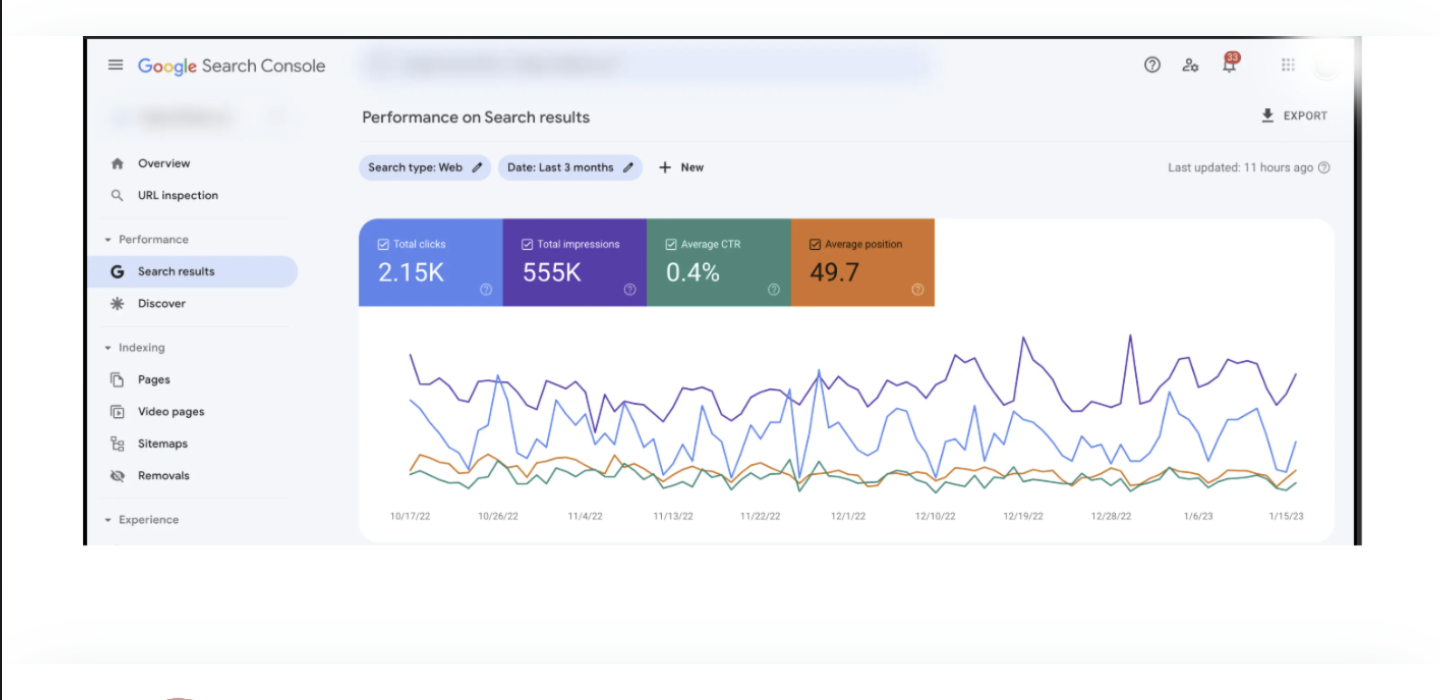Toggle the Average position checkbox
This screenshot has height=700, width=1440.
[815, 244]
